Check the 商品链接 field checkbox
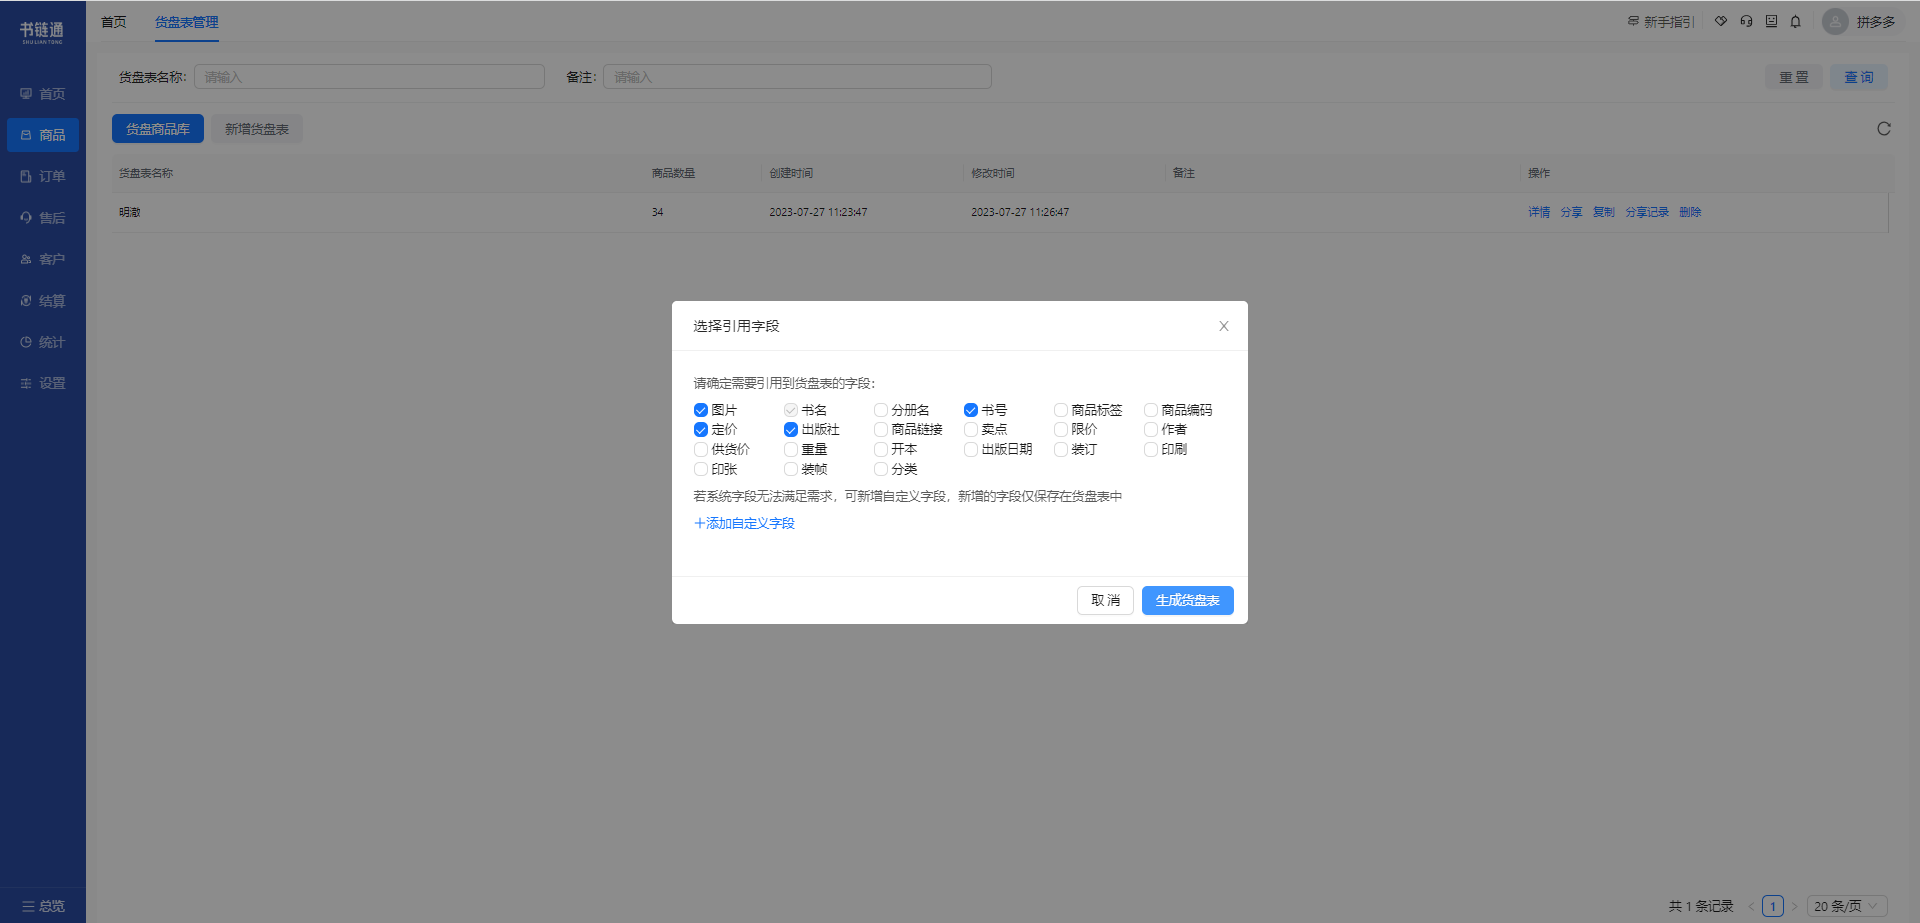This screenshot has height=923, width=1920. 880,430
